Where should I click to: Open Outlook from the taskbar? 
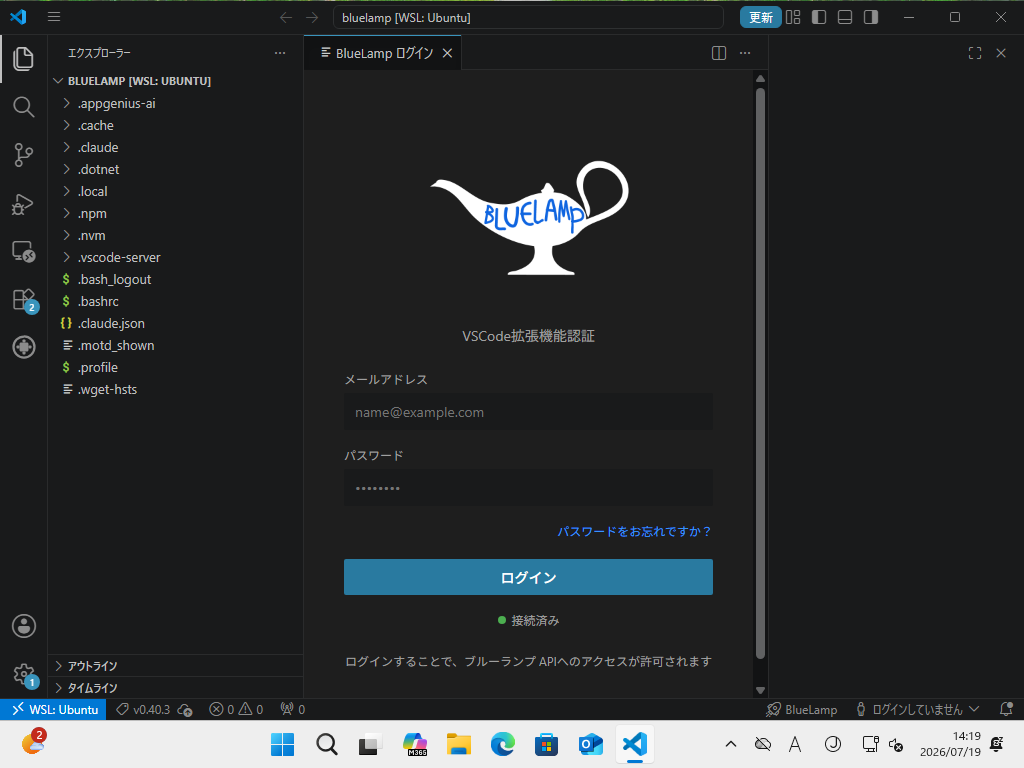pos(590,744)
